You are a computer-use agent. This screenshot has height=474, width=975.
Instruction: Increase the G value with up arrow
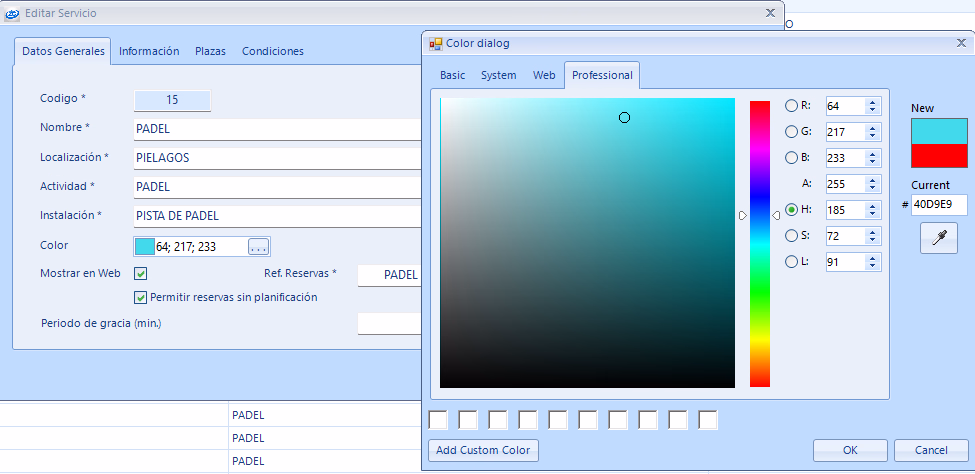pos(872,127)
